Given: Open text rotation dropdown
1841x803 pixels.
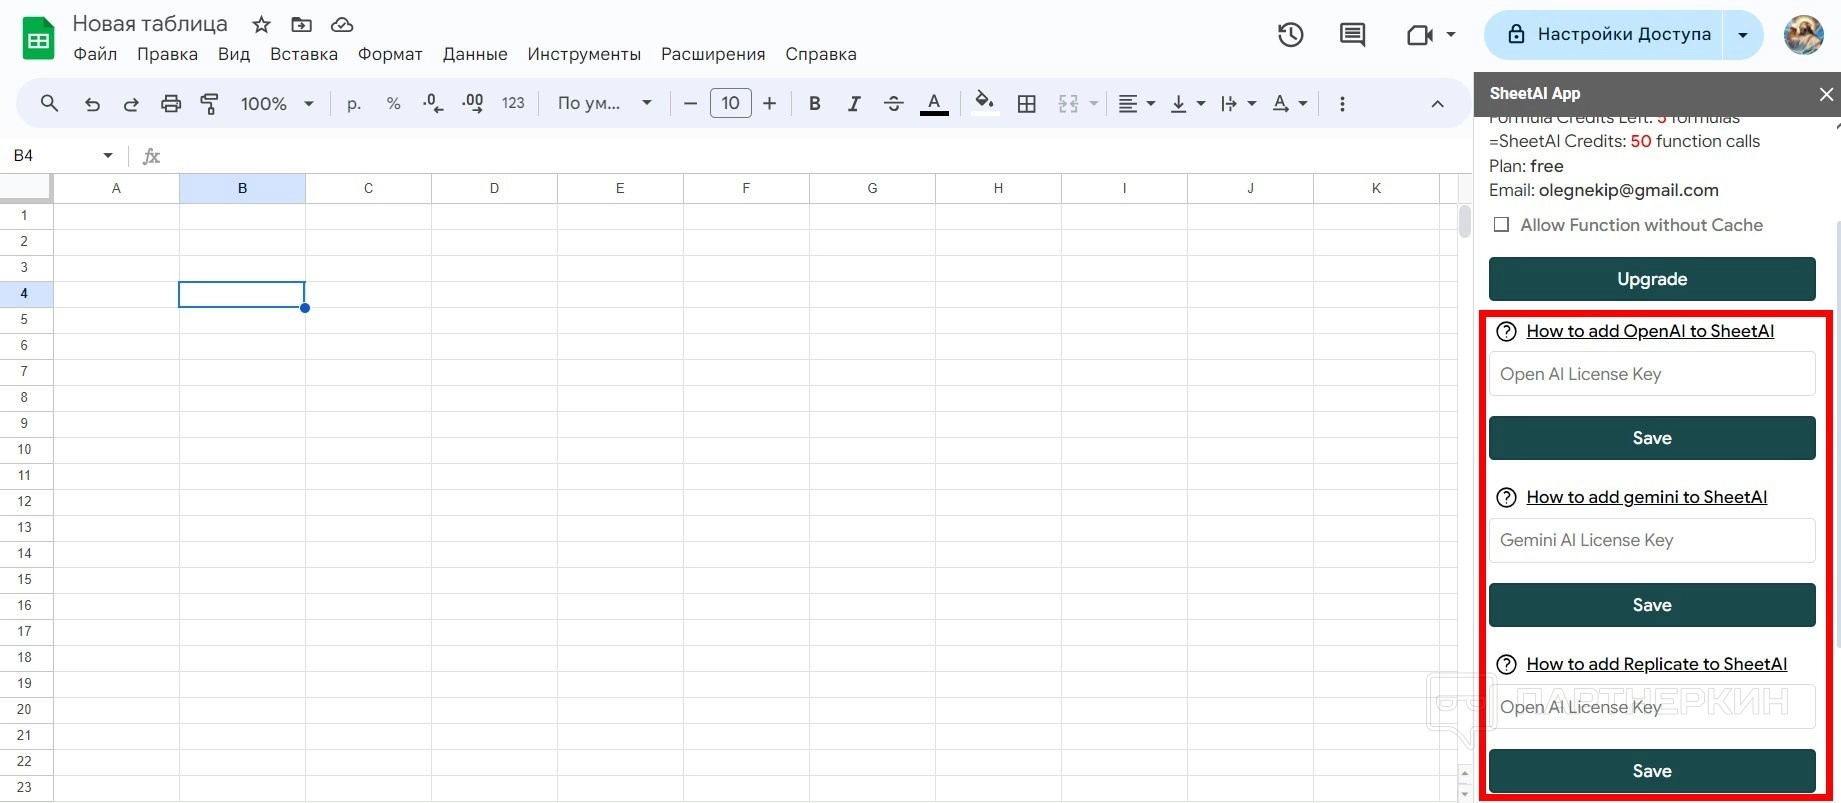Looking at the screenshot, I should (1289, 103).
